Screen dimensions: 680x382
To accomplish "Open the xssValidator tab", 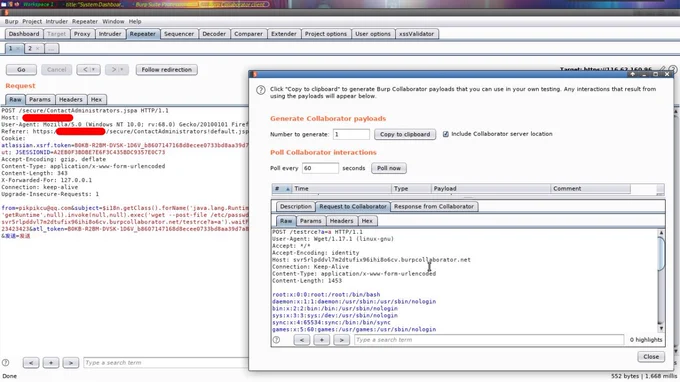I will (417, 34).
